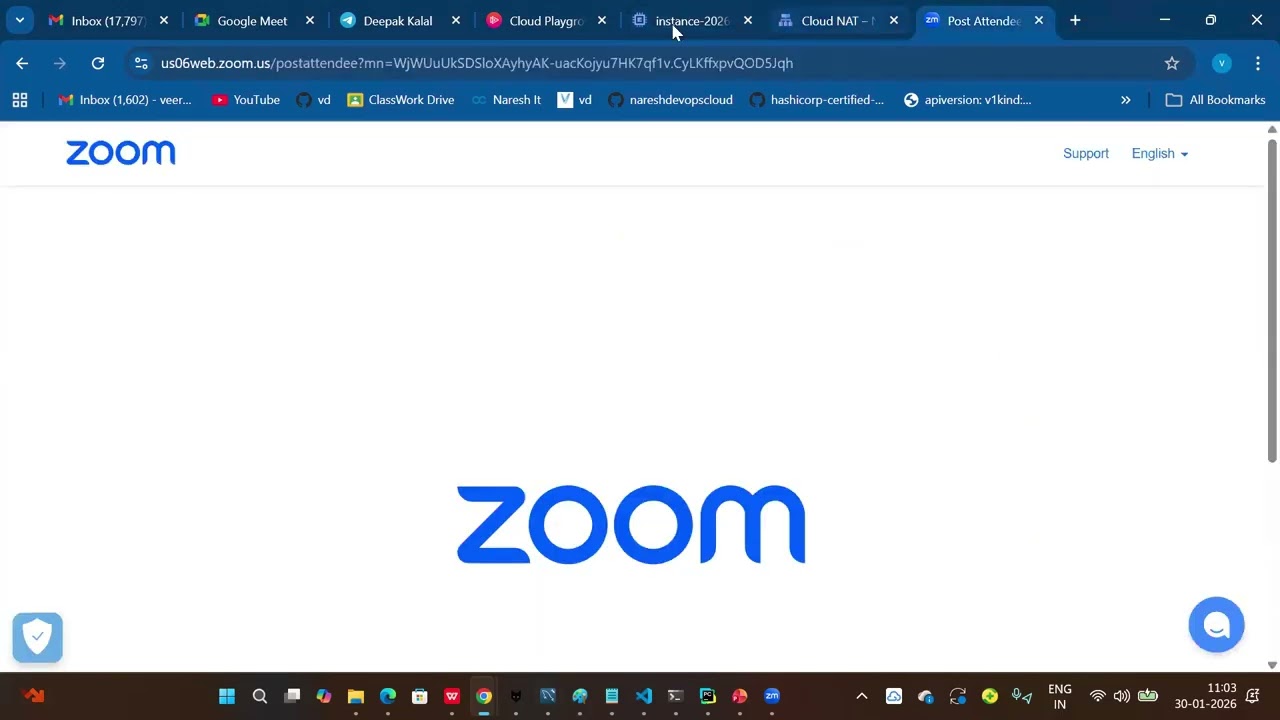Open Windows taskbar search
Screen dimensions: 1280x720
coord(260,696)
